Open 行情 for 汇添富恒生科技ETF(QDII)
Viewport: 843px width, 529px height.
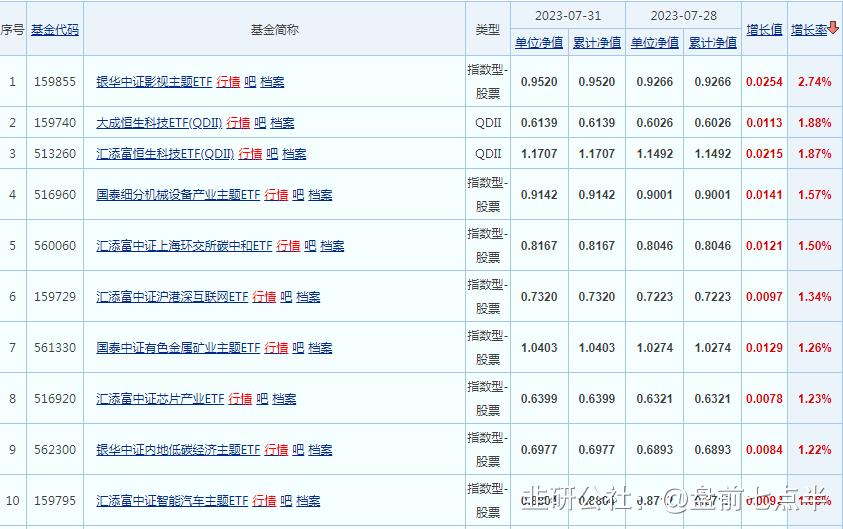pyautogui.click(x=250, y=154)
